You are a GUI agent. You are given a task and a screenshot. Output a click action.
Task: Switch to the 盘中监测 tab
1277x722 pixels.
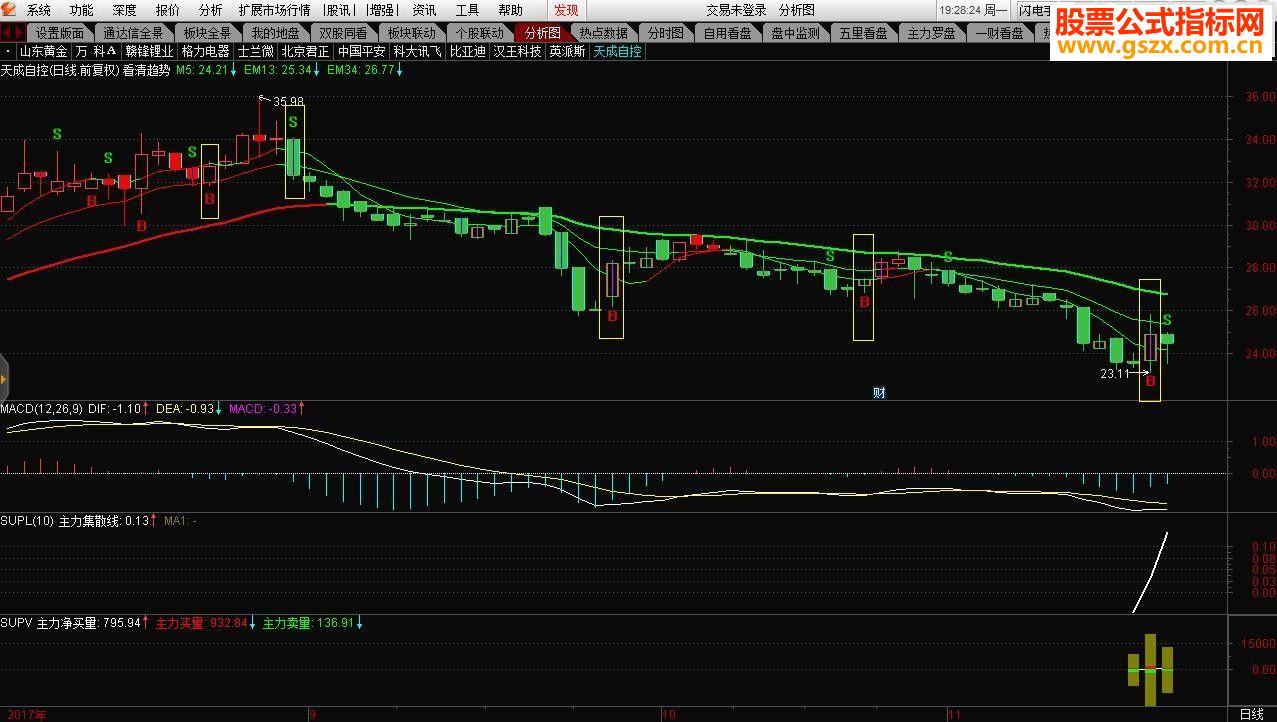point(795,32)
